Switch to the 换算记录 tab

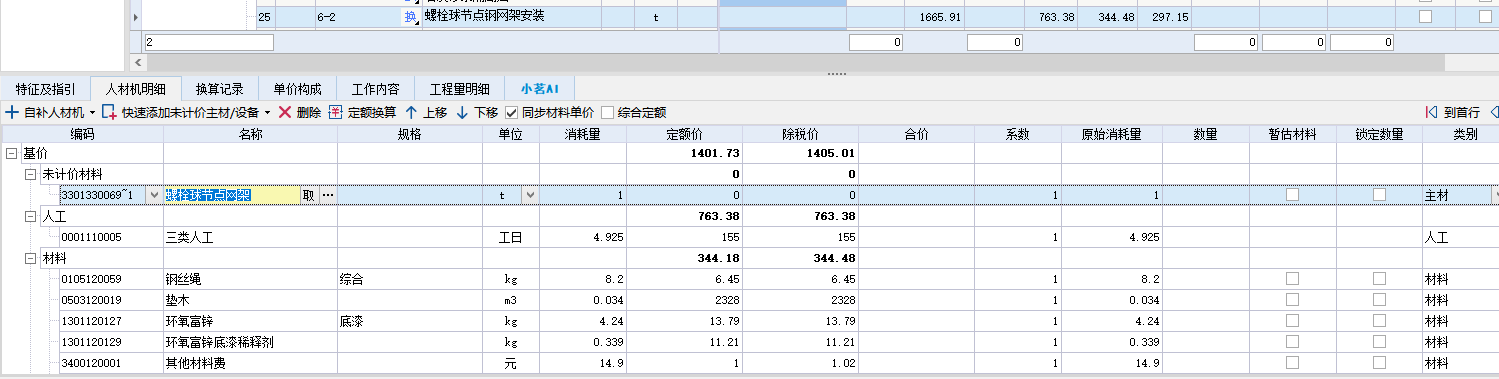pos(220,88)
